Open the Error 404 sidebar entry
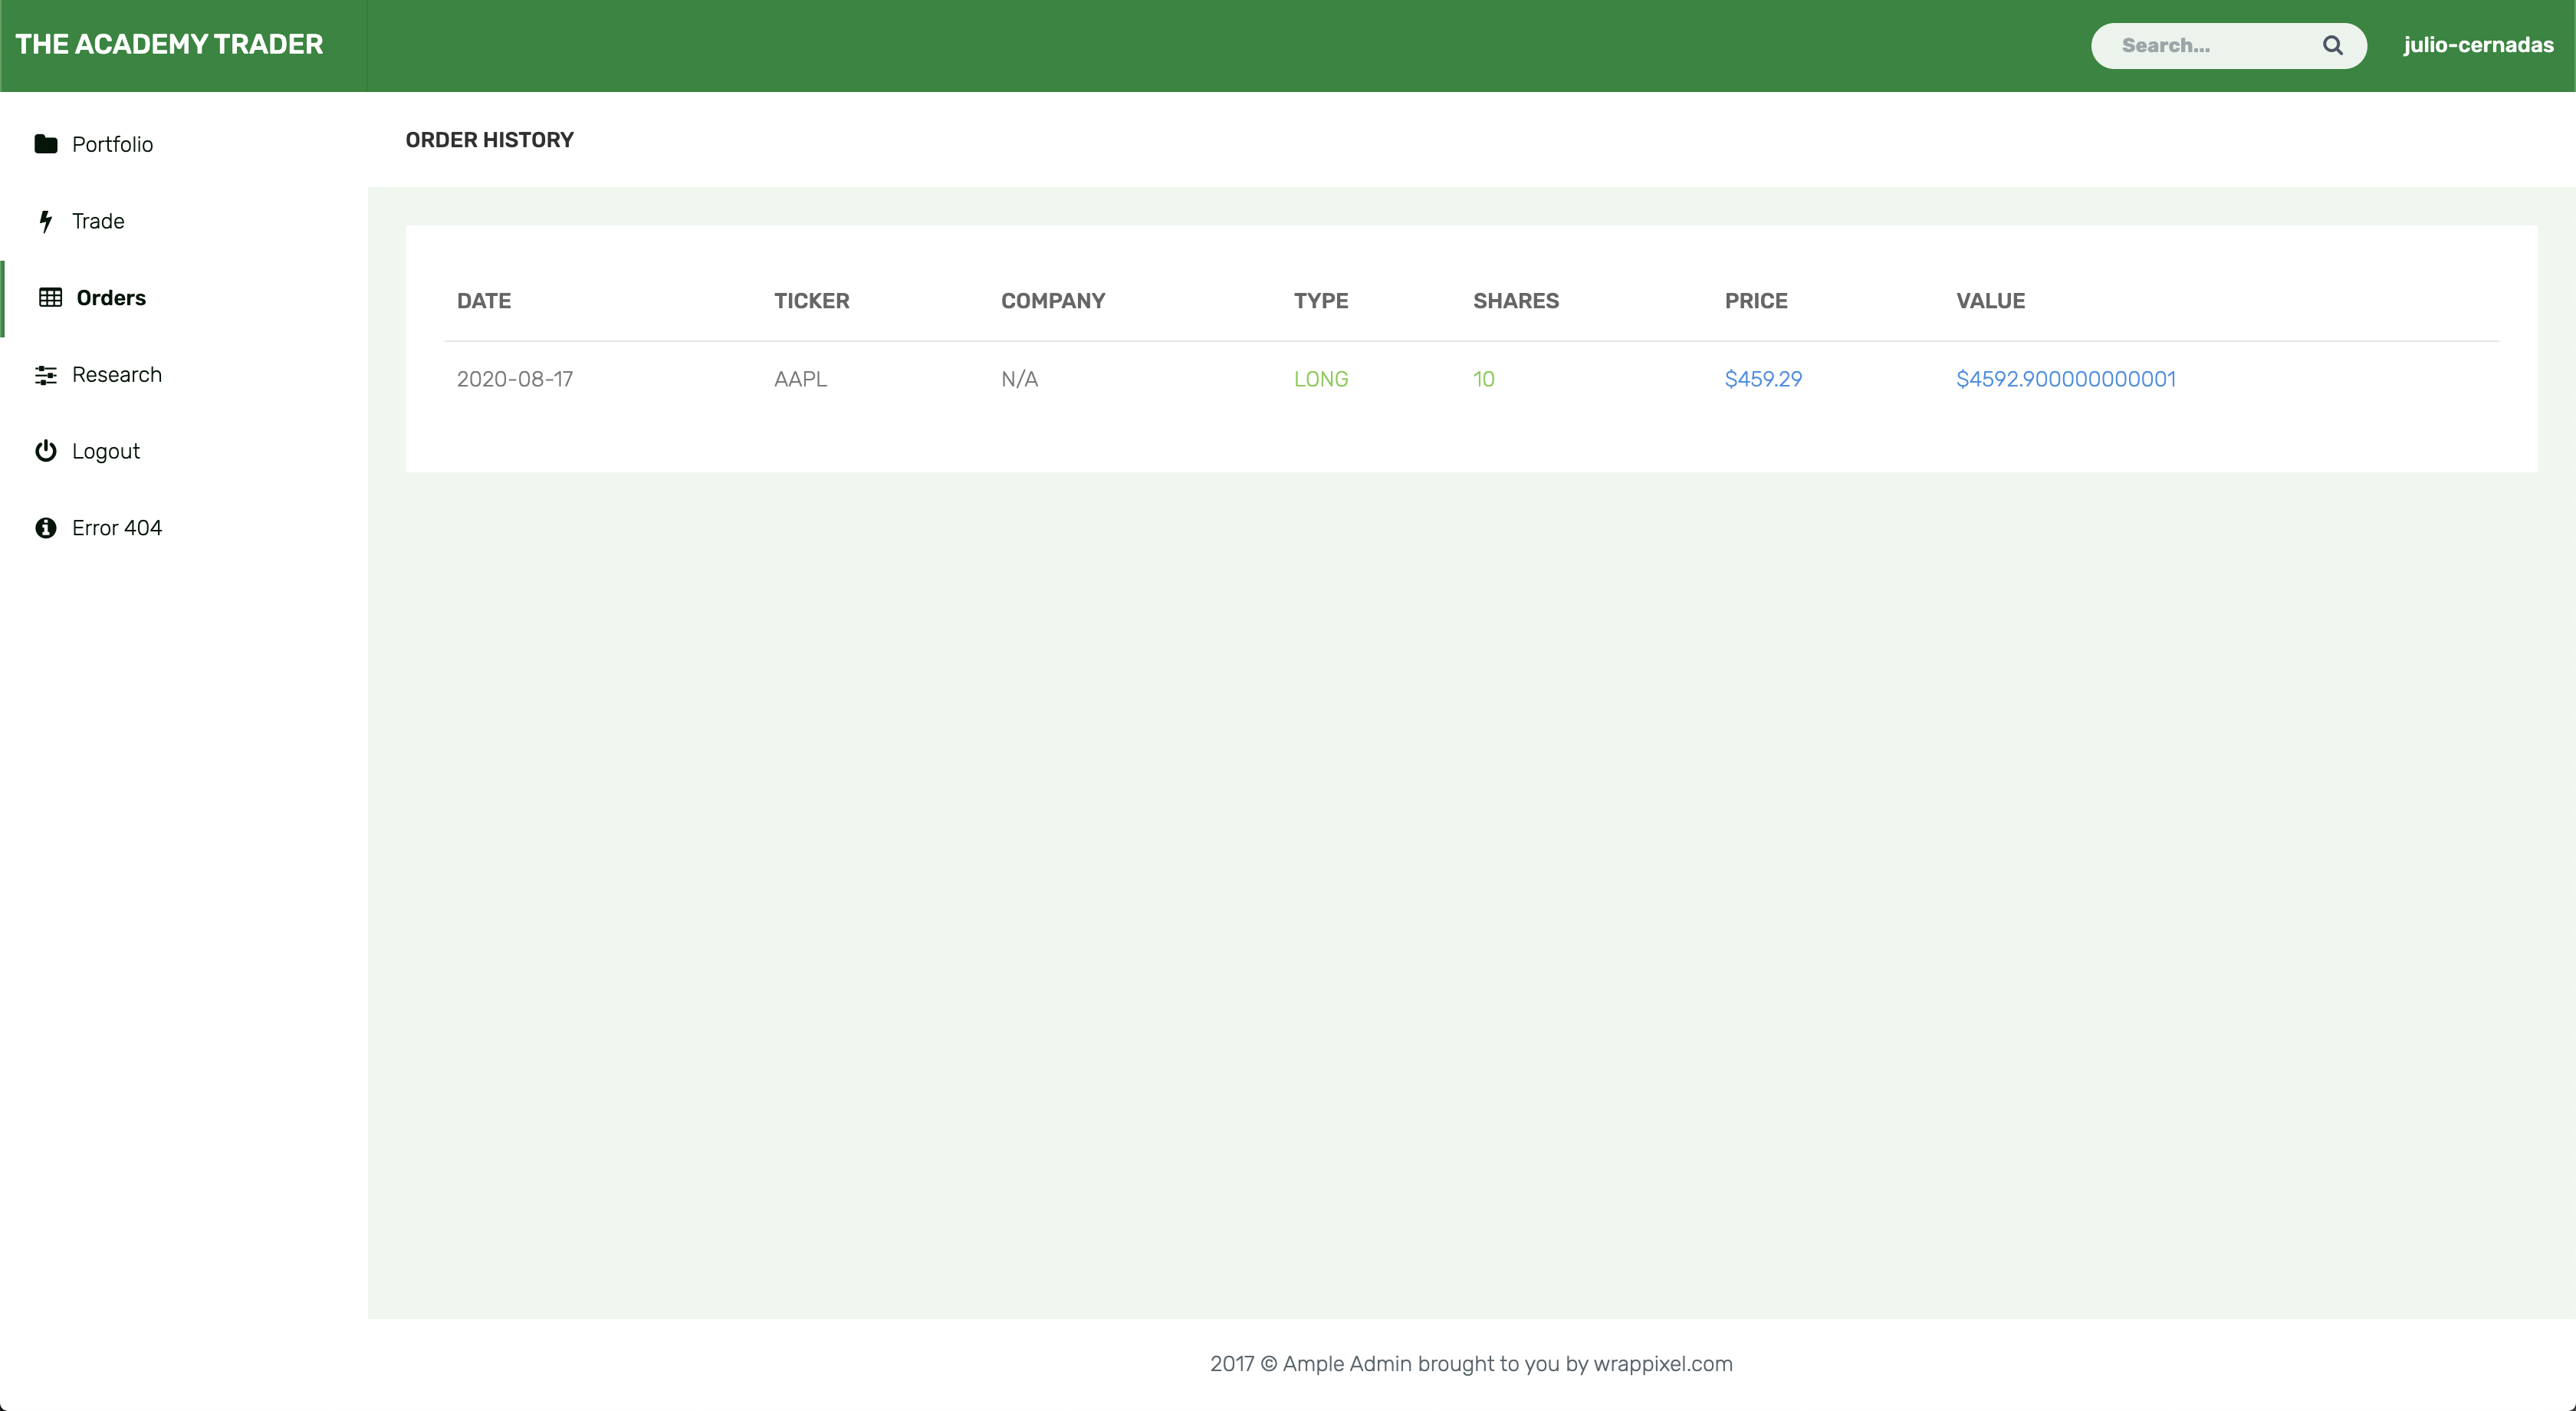The image size is (2576, 1411). click(x=117, y=528)
